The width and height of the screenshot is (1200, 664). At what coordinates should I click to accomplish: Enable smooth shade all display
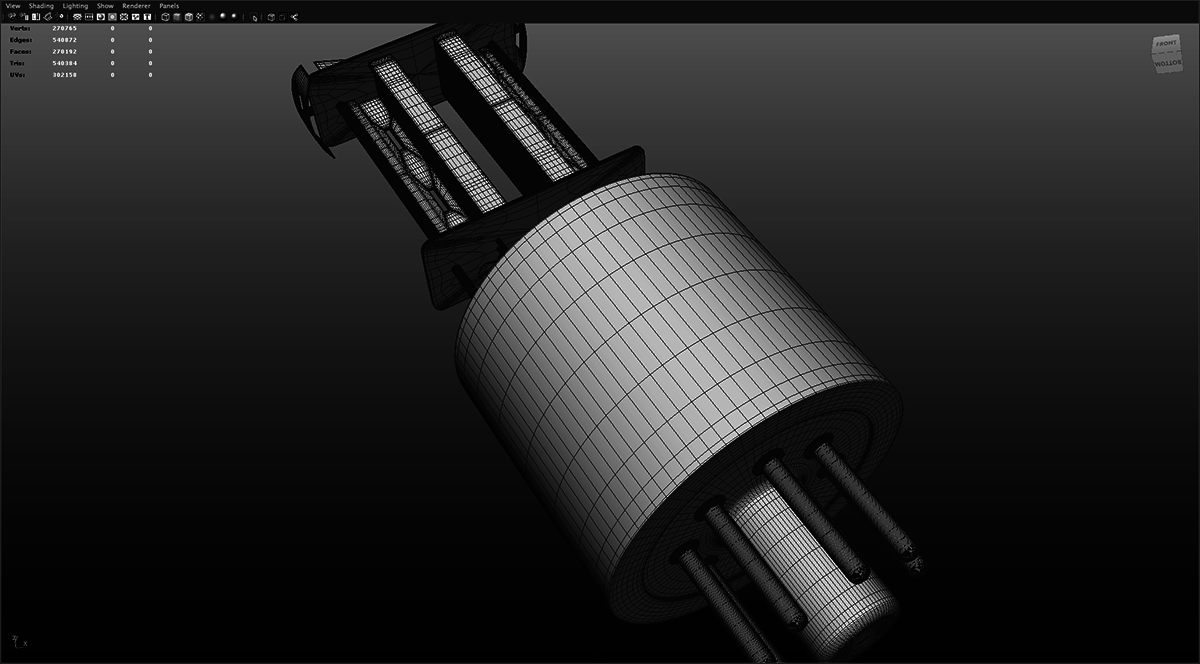pyautogui.click(x=177, y=16)
